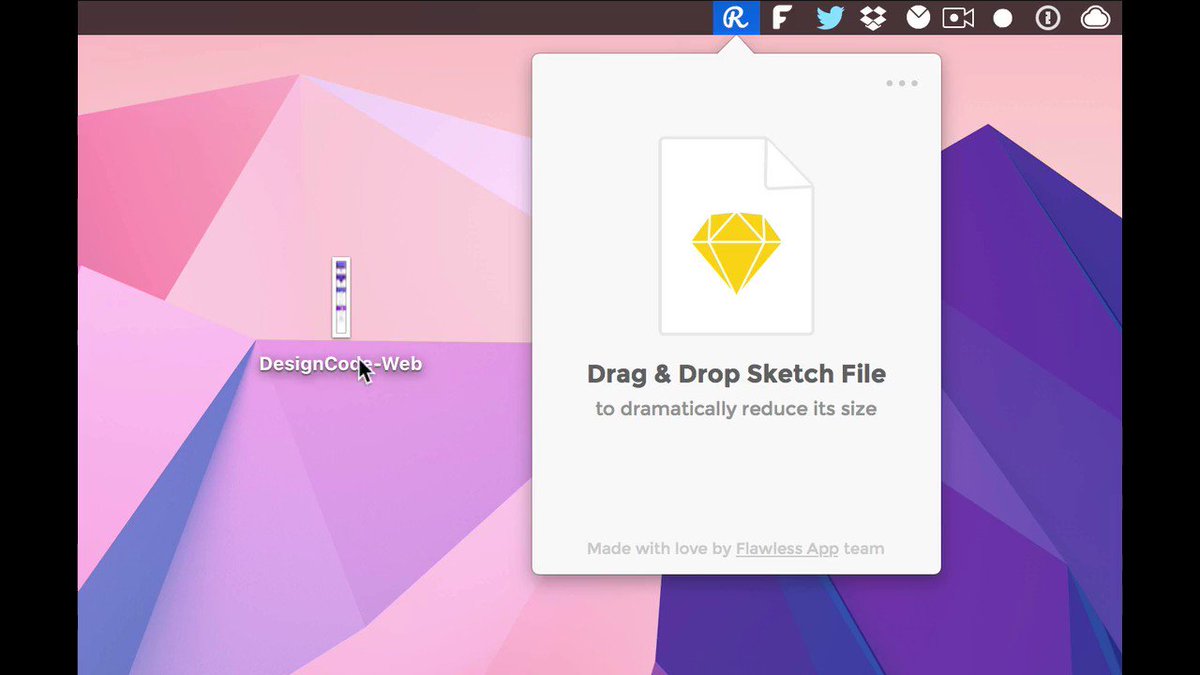Image resolution: width=1200 pixels, height=675 pixels.
Task: Click the round envelope mail menu bar icon
Action: point(918,18)
